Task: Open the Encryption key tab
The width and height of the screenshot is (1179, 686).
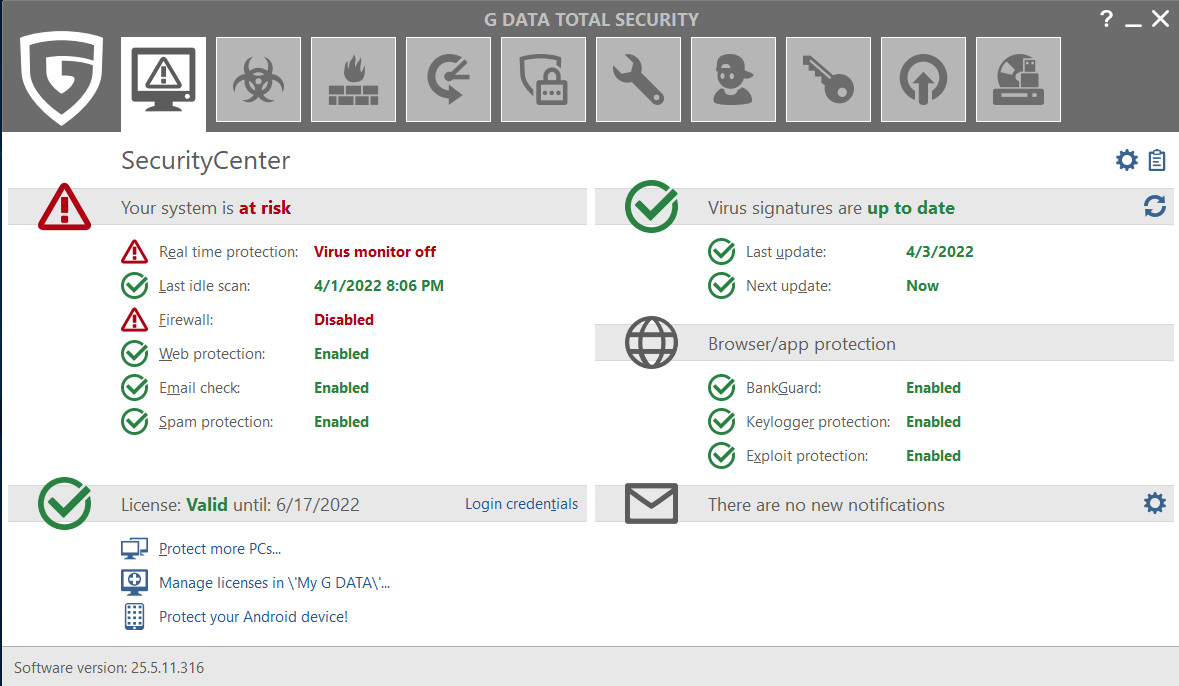Action: coord(828,80)
